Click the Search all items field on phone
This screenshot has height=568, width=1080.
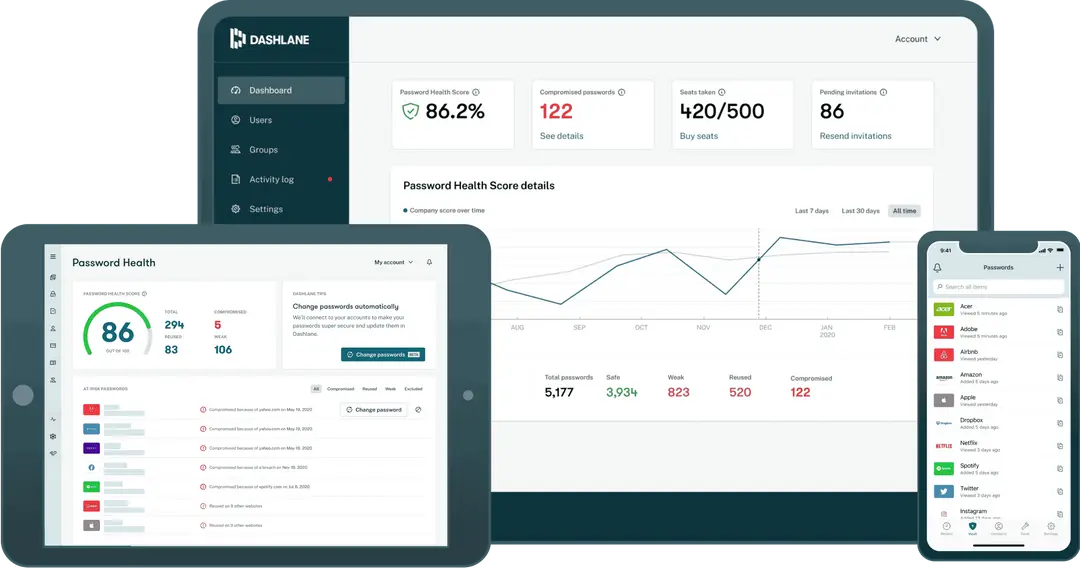999,286
